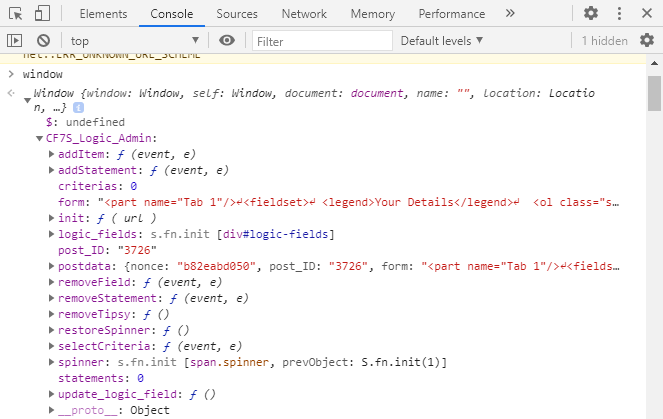Clear the console with the block icon
Image resolution: width=663 pixels, height=419 pixels.
(x=43, y=40)
